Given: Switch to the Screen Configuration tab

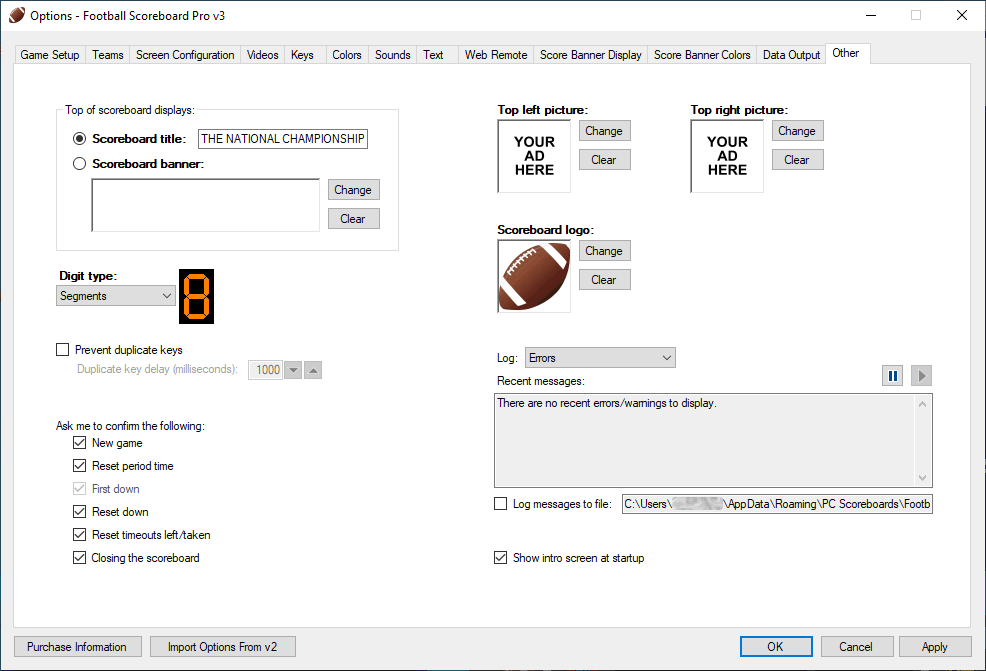Looking at the screenshot, I should pos(185,55).
